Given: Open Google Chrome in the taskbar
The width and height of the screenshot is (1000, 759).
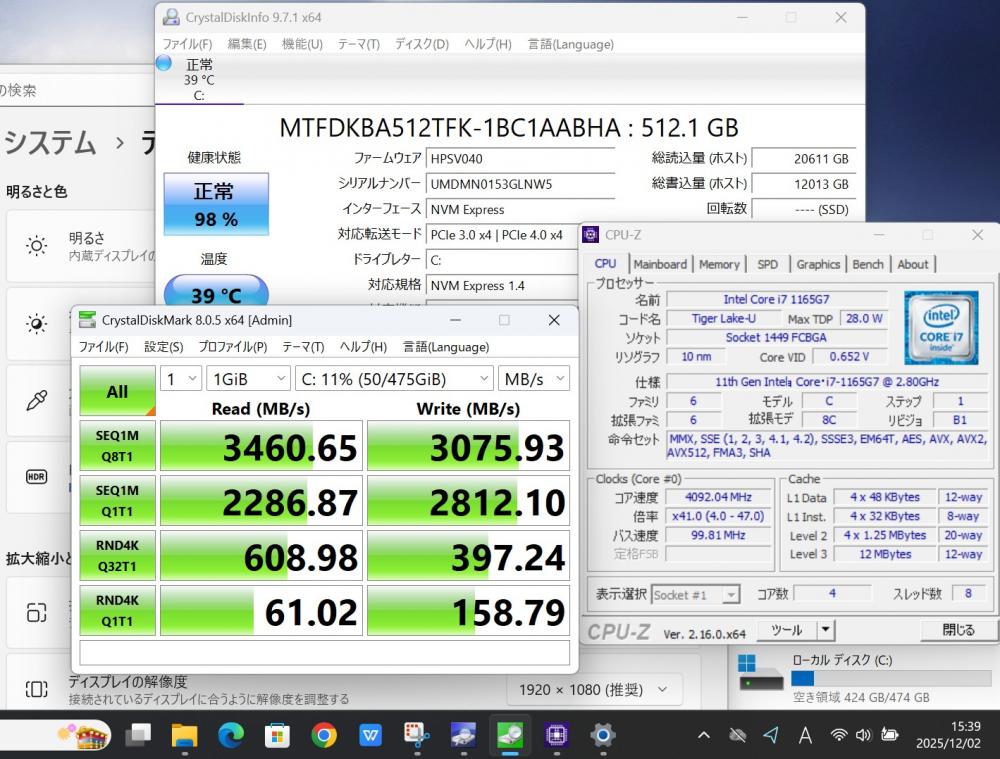Looking at the screenshot, I should pyautogui.click(x=323, y=736).
